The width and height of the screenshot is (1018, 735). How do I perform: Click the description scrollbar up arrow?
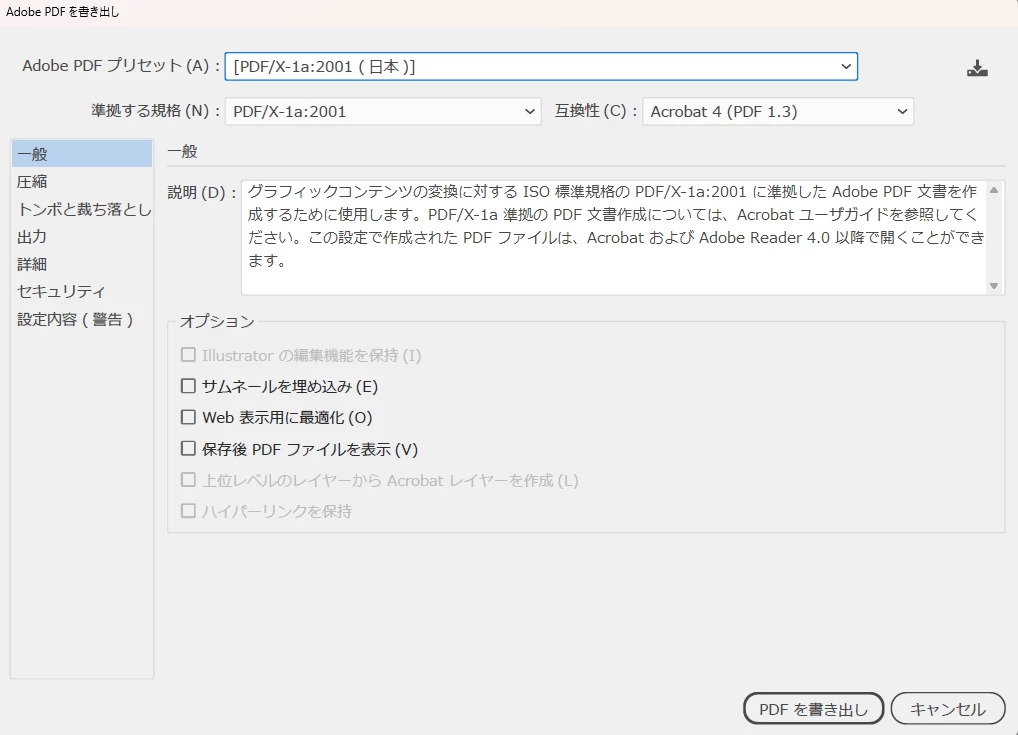click(x=994, y=190)
